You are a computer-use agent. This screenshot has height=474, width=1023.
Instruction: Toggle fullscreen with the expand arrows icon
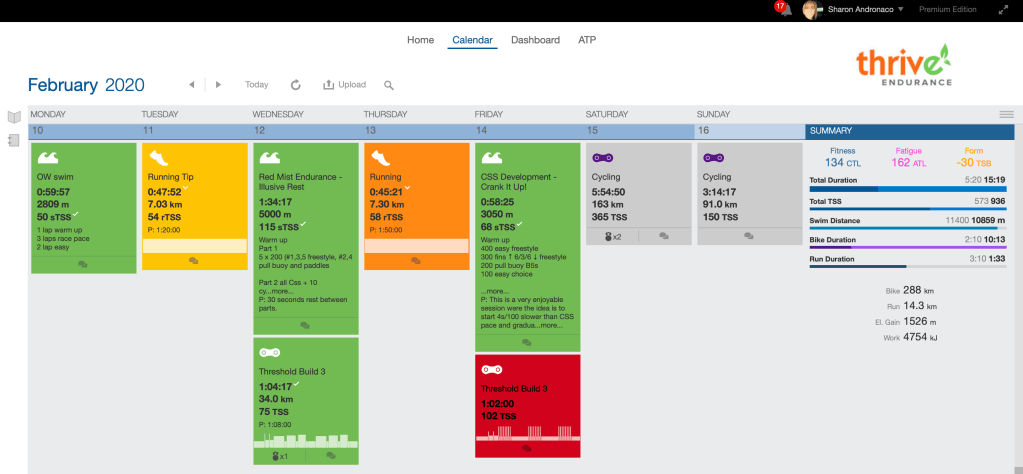click(x=1003, y=10)
